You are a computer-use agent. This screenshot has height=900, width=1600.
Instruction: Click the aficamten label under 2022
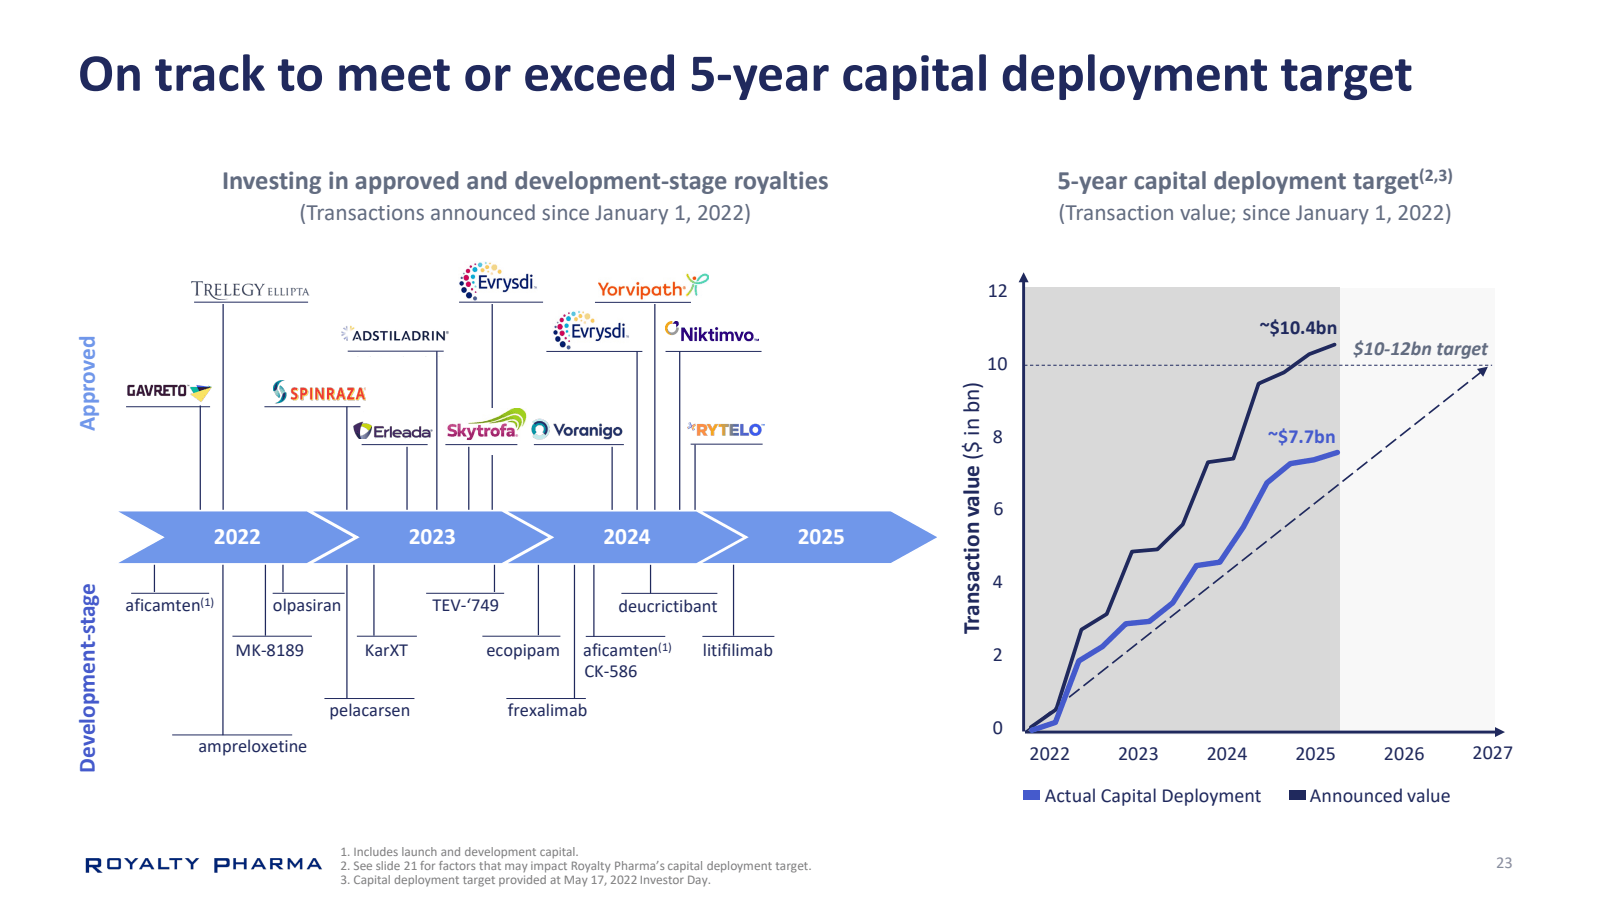(169, 605)
